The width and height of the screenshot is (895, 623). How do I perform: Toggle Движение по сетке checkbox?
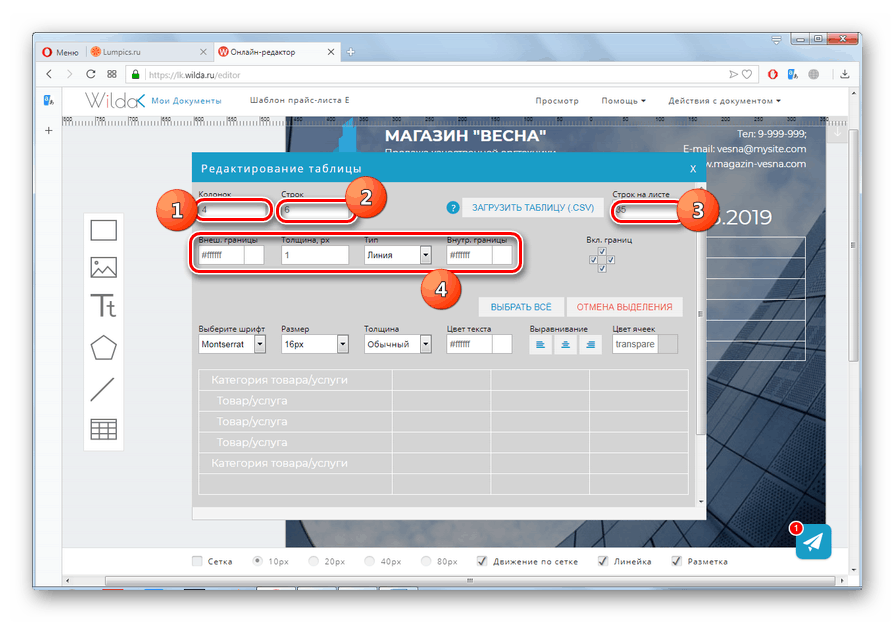coord(482,561)
